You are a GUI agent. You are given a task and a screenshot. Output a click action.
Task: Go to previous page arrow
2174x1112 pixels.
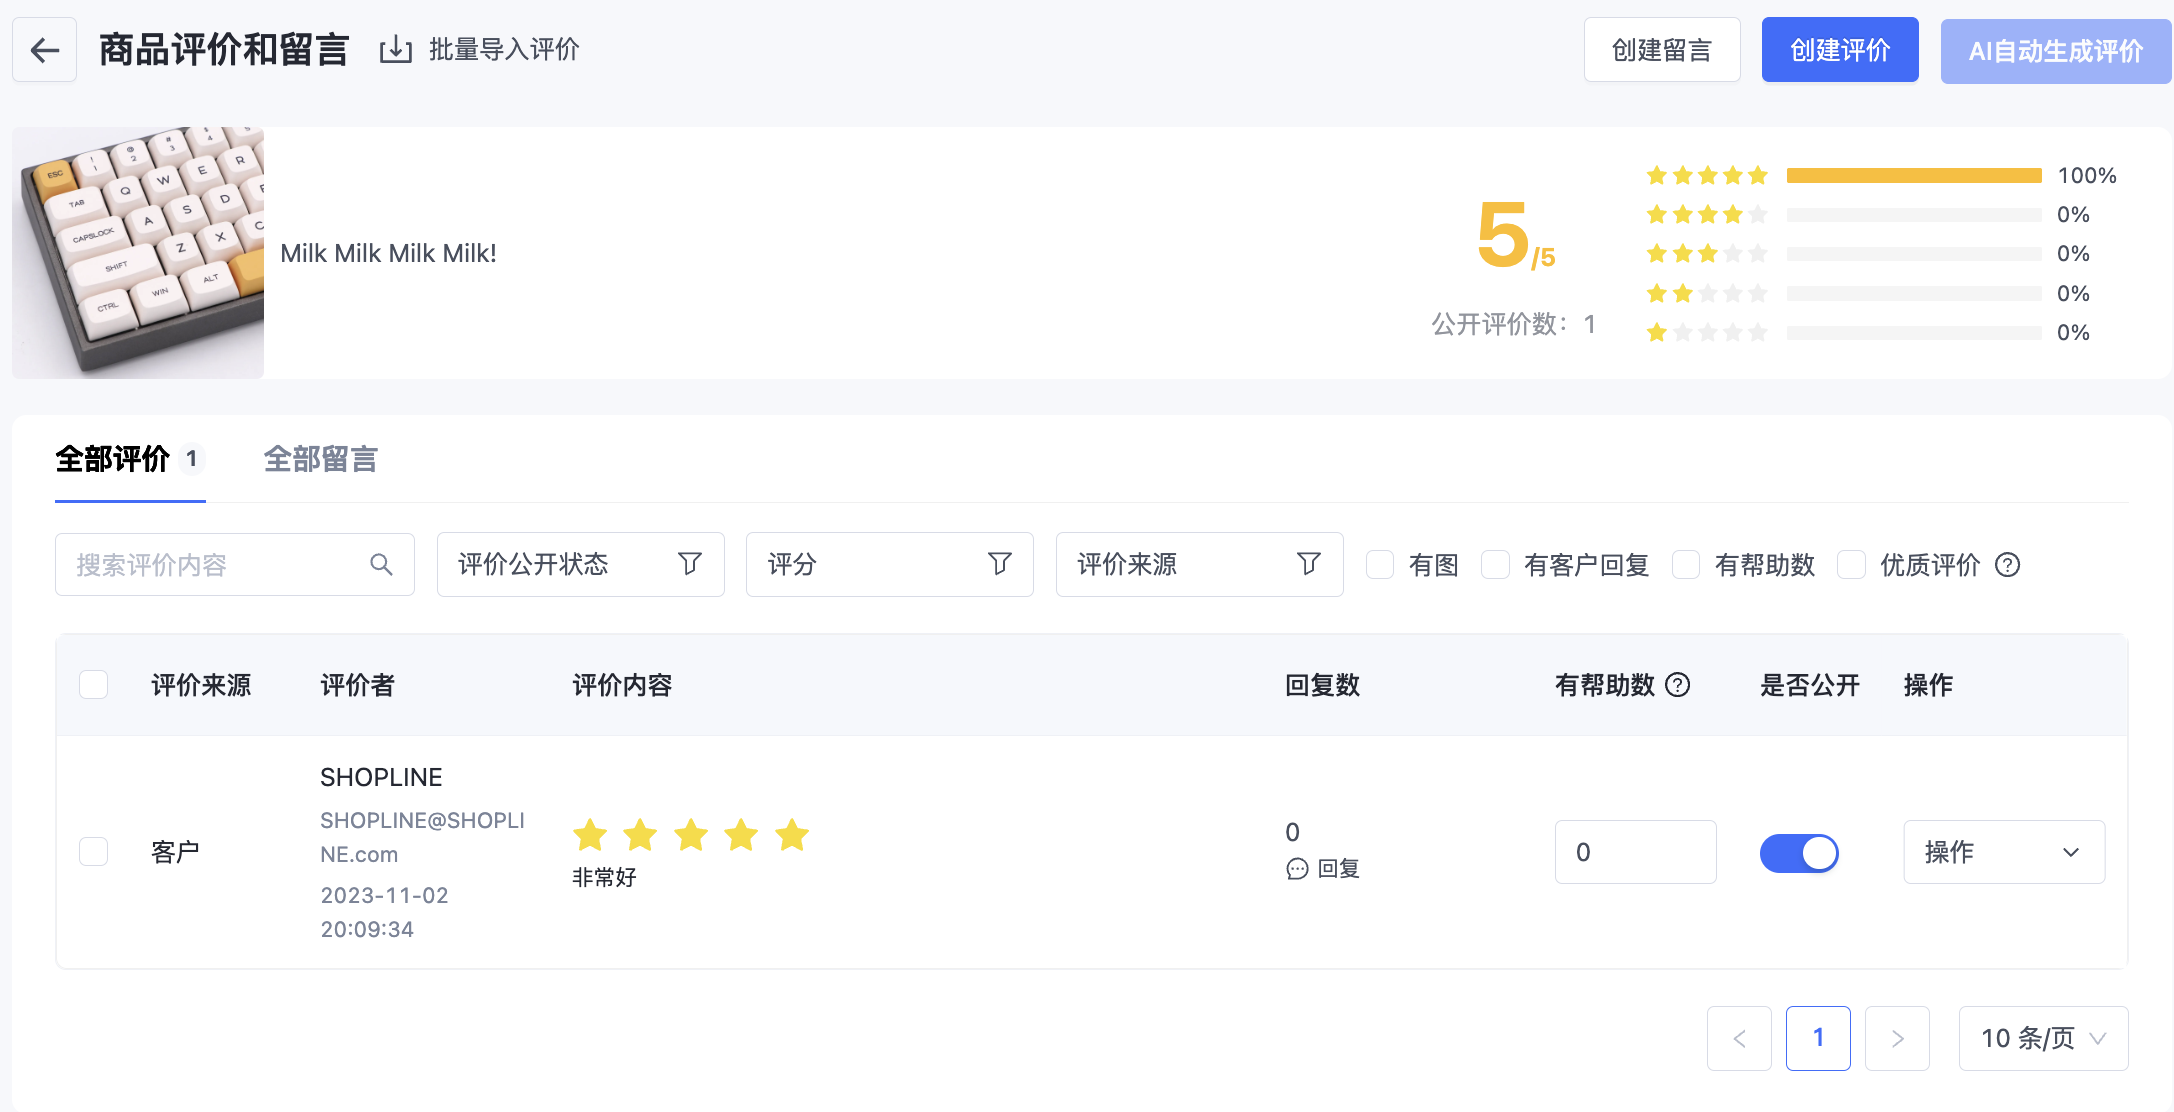pos(1739,1038)
